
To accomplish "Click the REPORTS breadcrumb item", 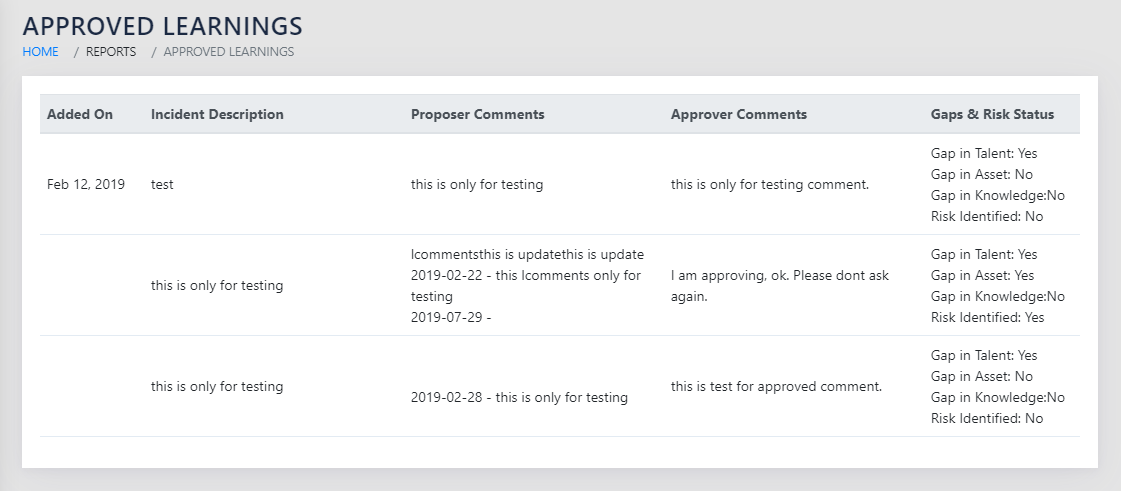I will 111,52.
